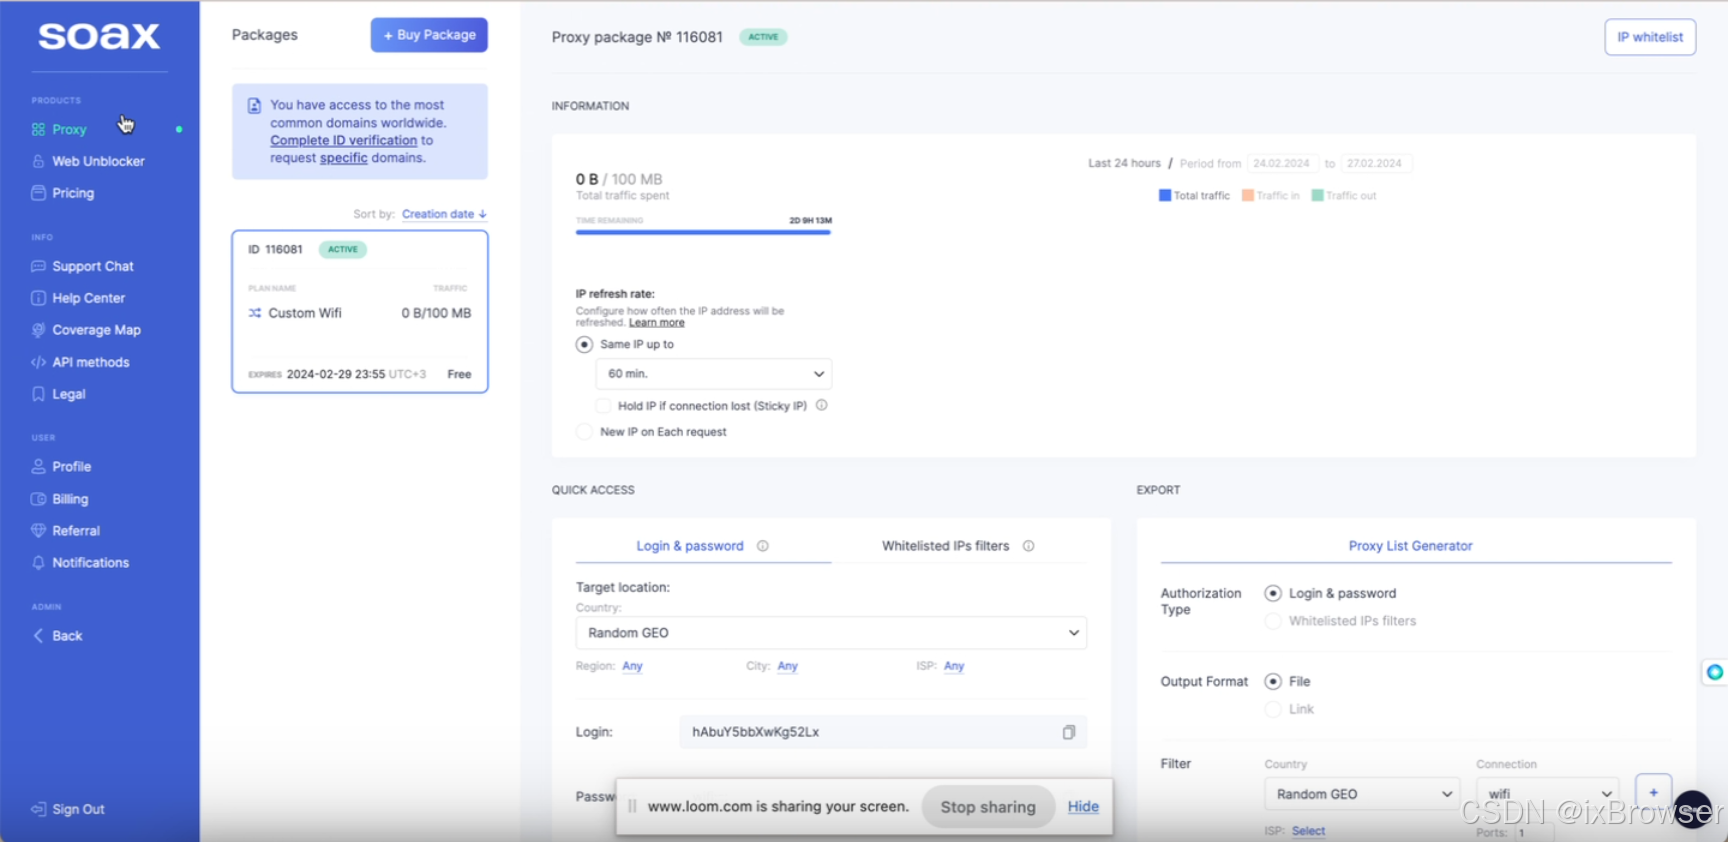
Task: Click the Legal bookmark icon
Action: [38, 394]
